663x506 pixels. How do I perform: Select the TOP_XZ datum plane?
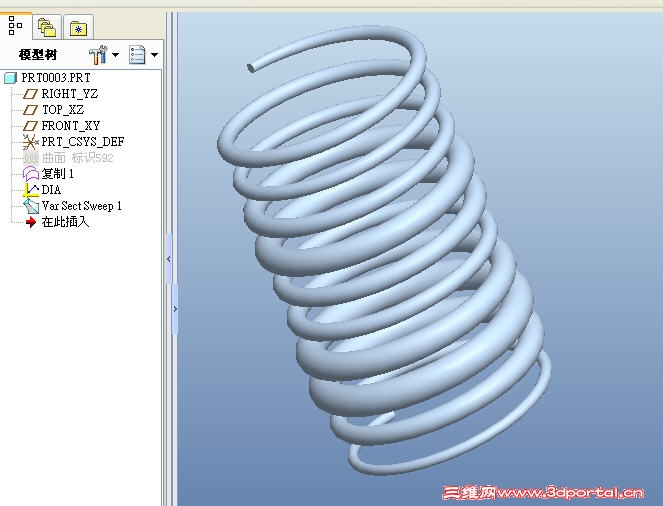(x=63, y=110)
